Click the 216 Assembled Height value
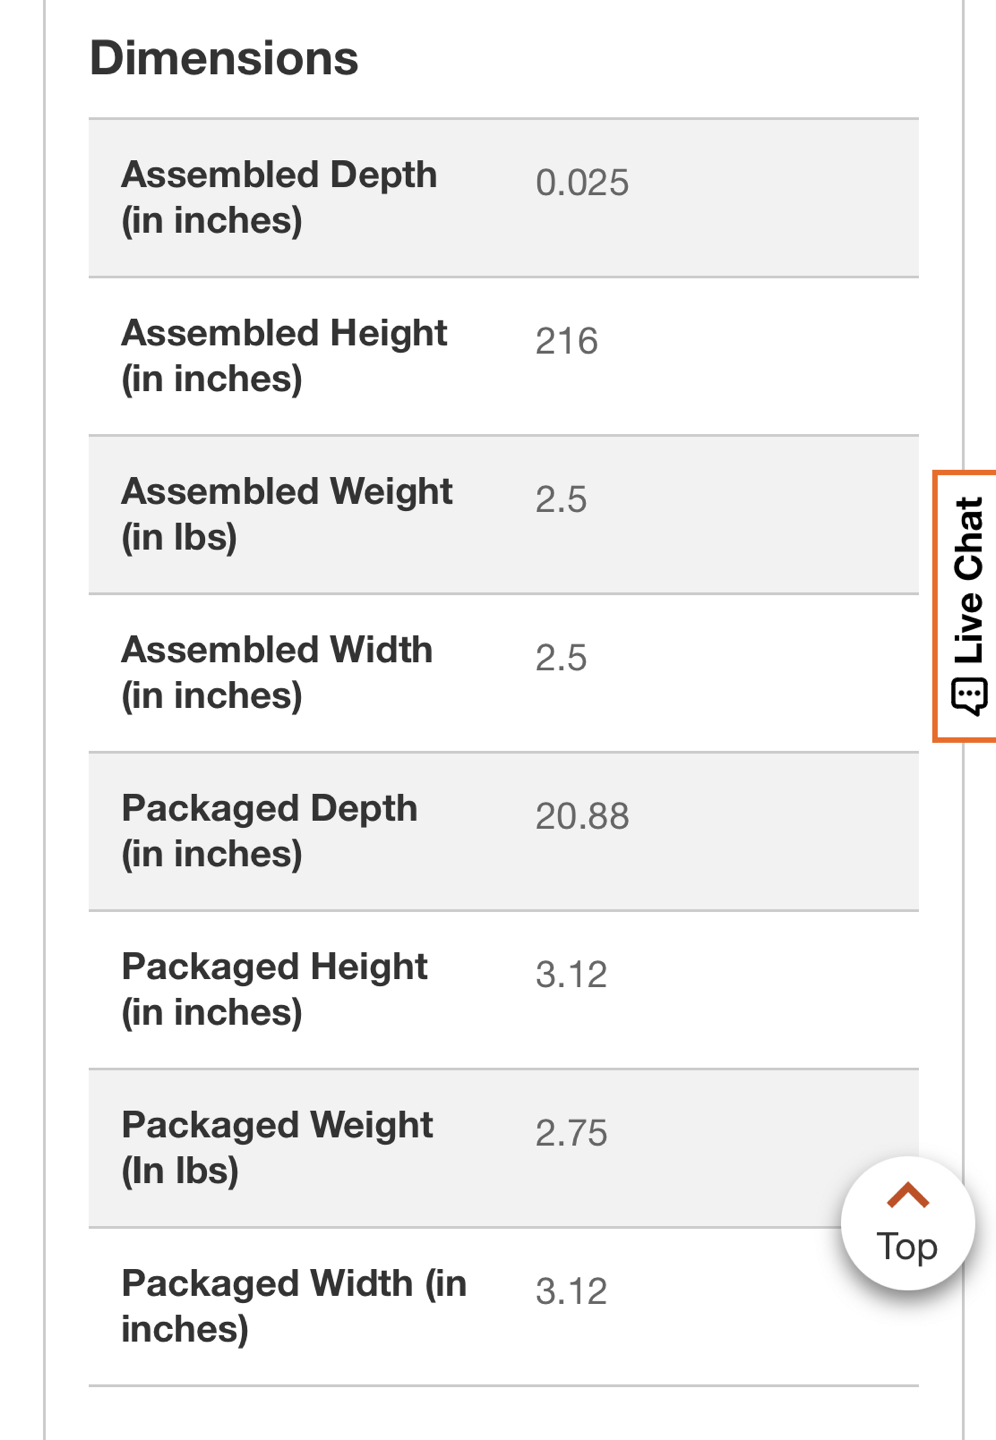 [x=566, y=342]
